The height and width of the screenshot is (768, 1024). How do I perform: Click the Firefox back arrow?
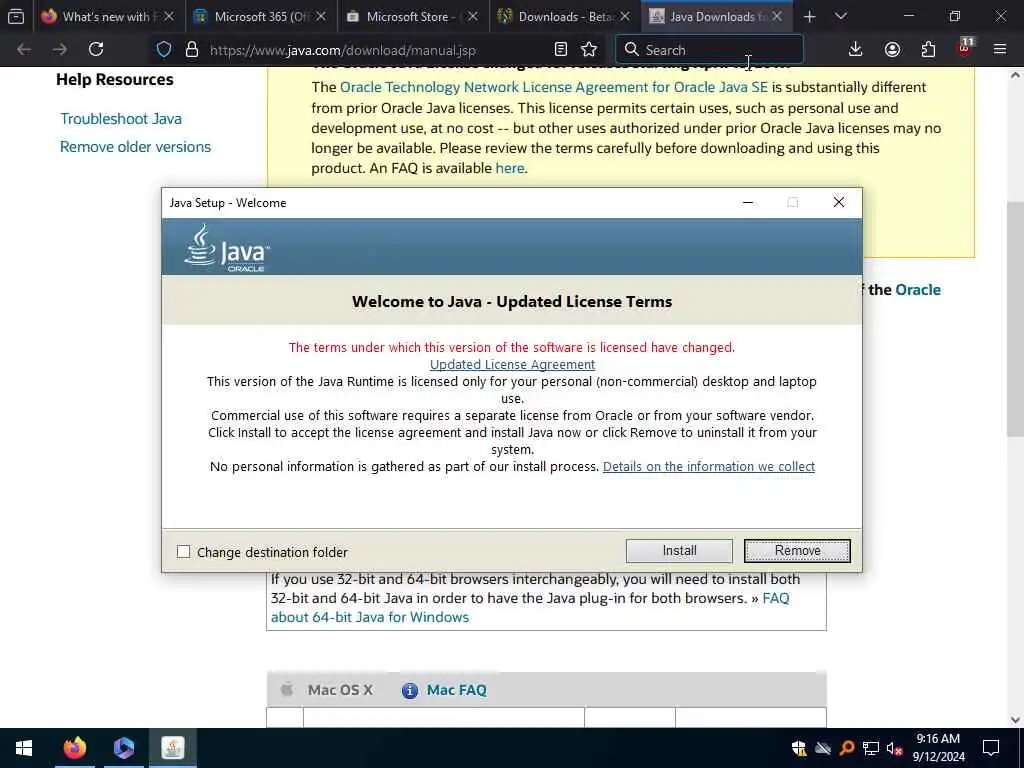24,50
